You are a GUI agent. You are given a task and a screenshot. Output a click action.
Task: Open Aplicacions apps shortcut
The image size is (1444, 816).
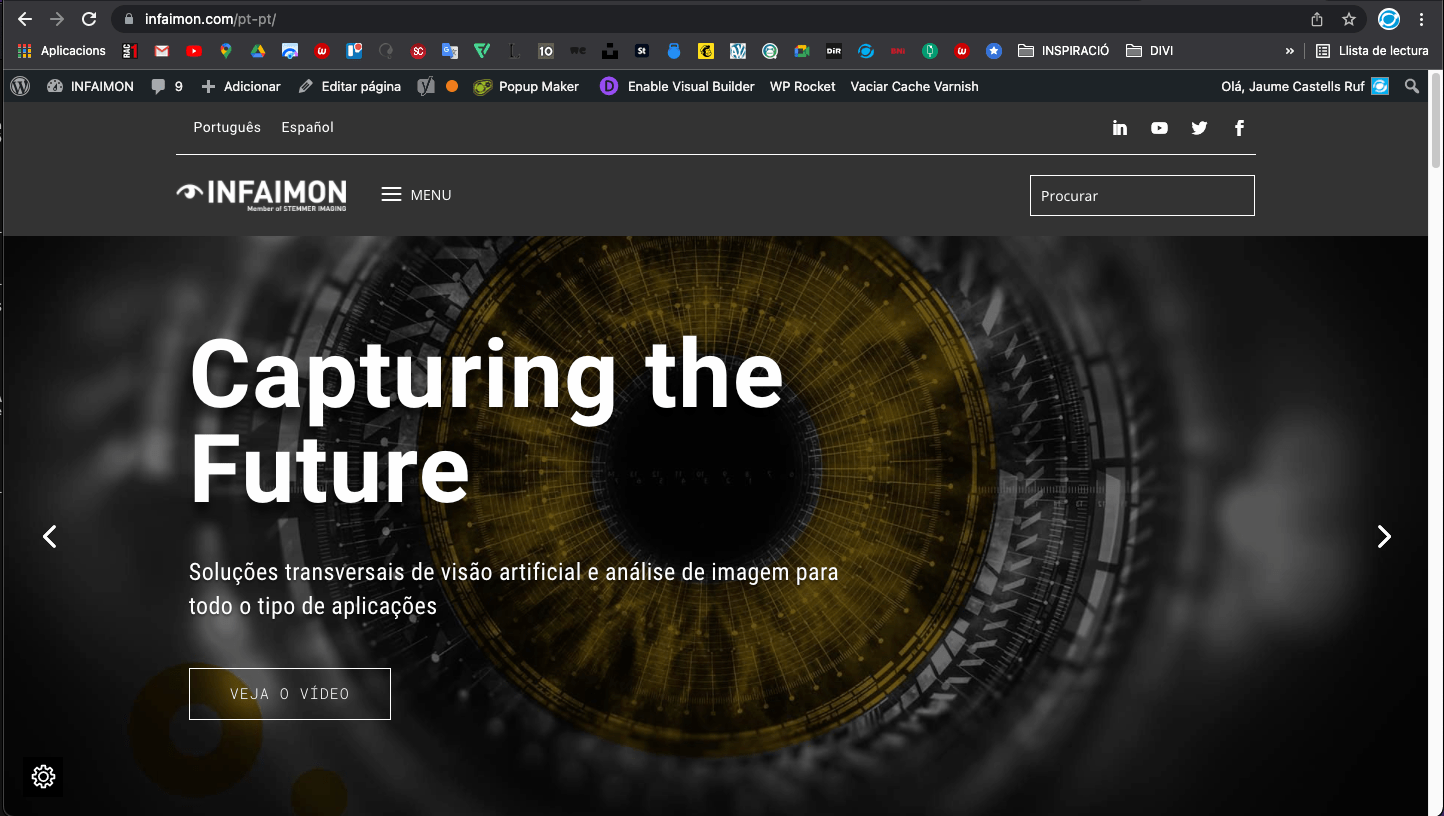(62, 50)
